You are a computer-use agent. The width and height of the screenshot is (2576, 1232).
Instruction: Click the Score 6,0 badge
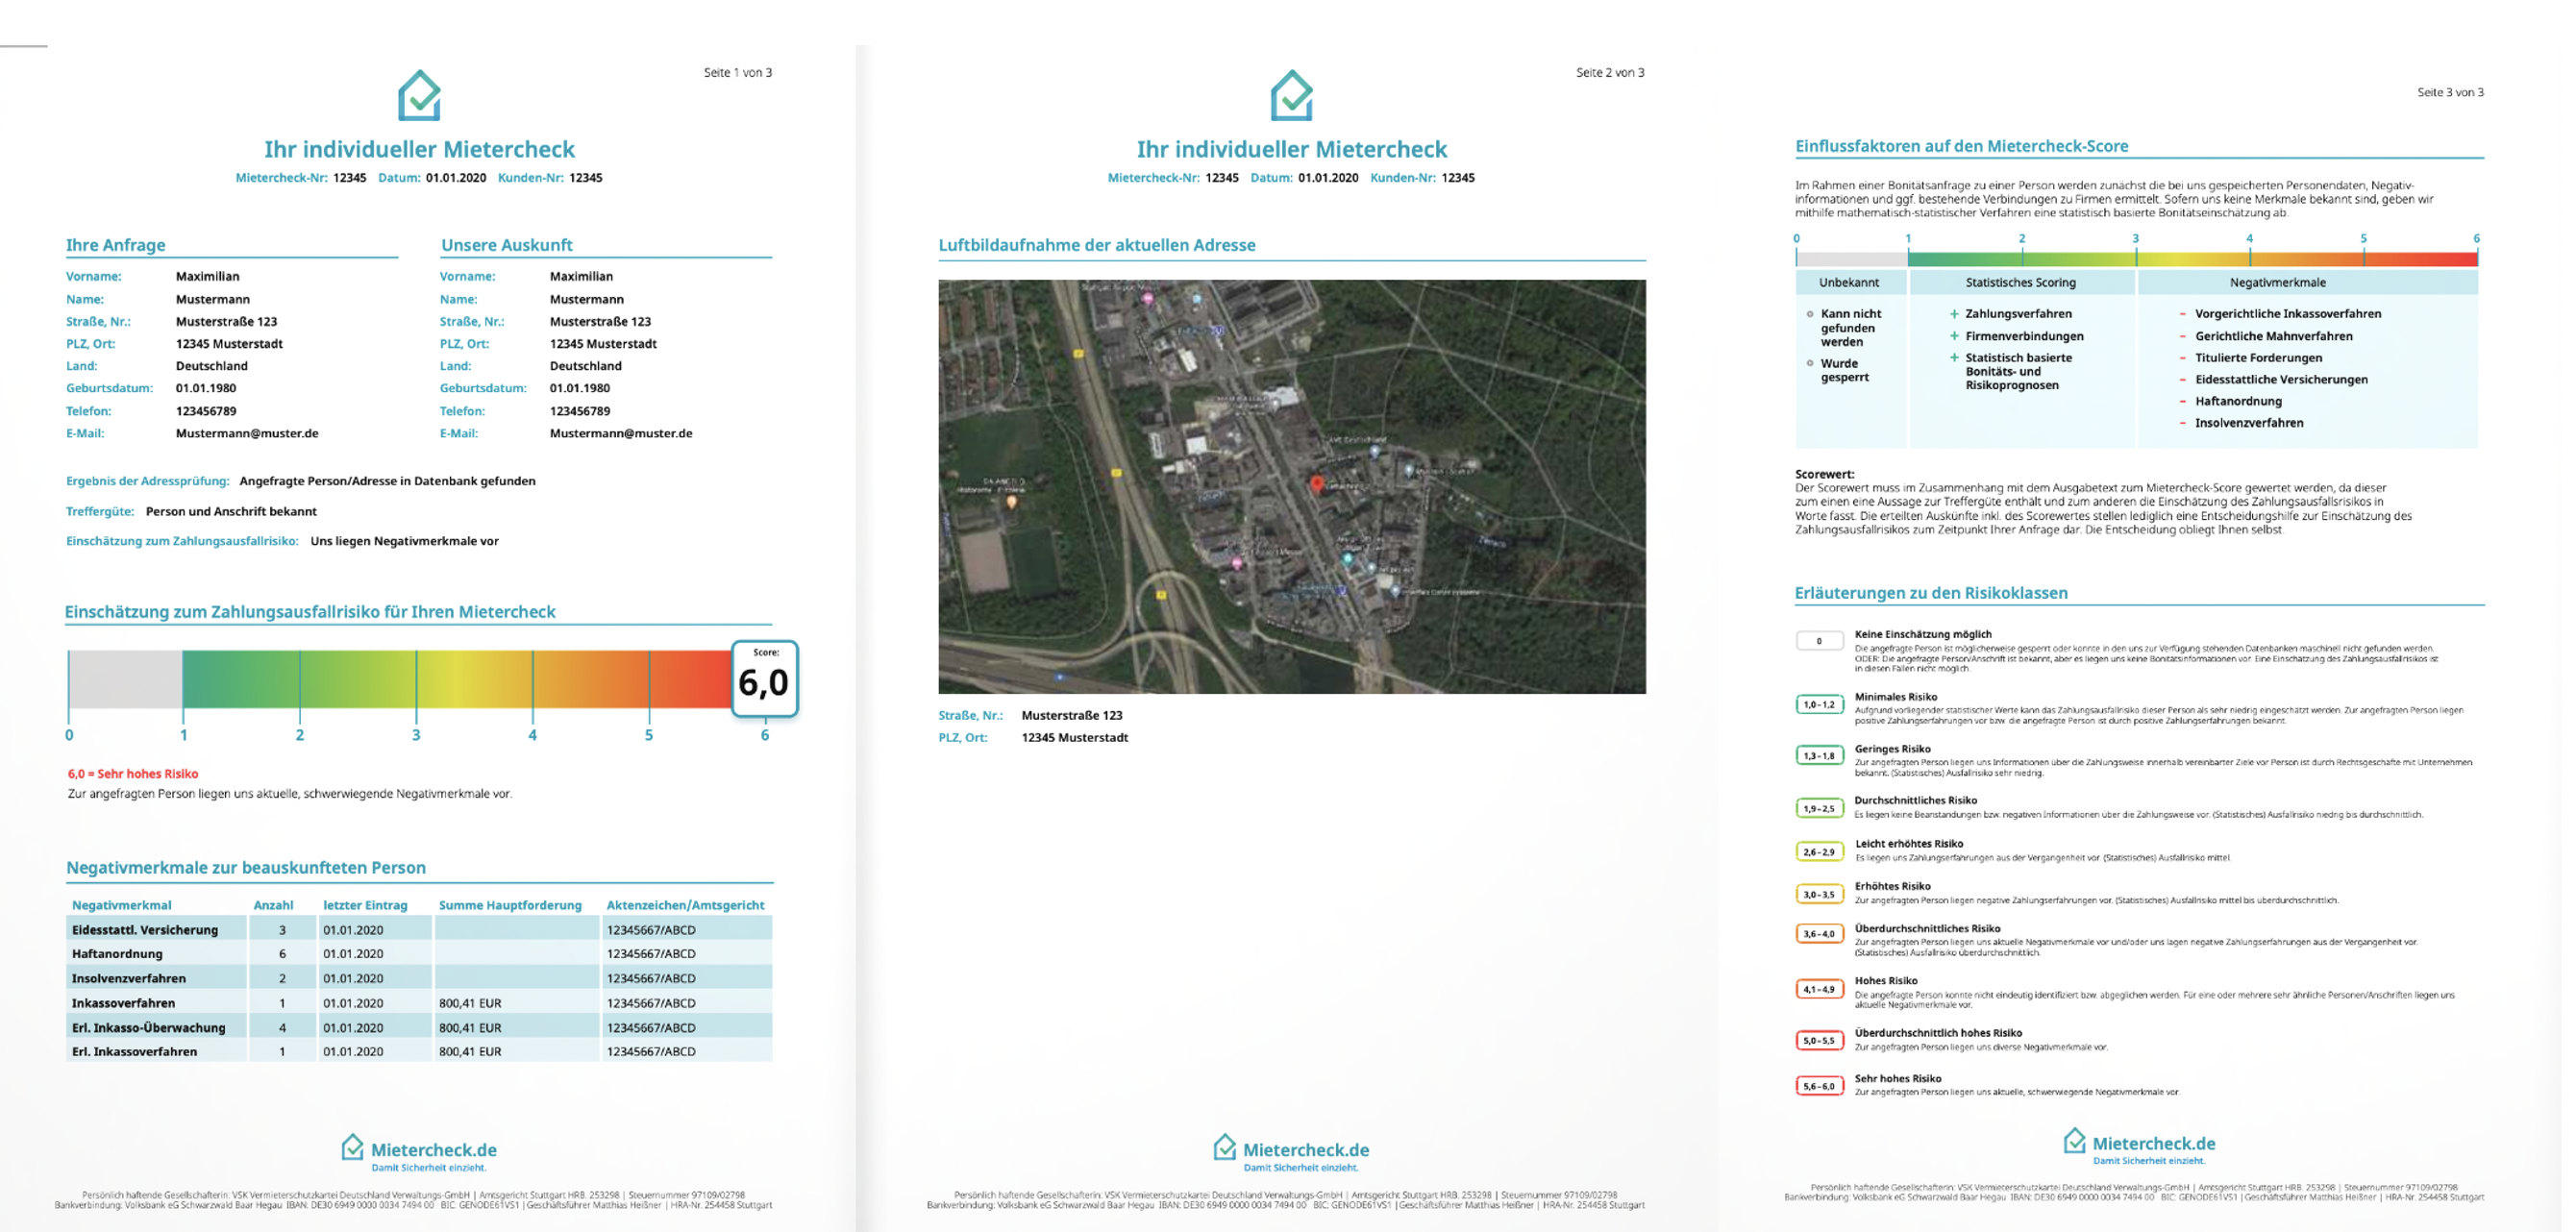(764, 679)
